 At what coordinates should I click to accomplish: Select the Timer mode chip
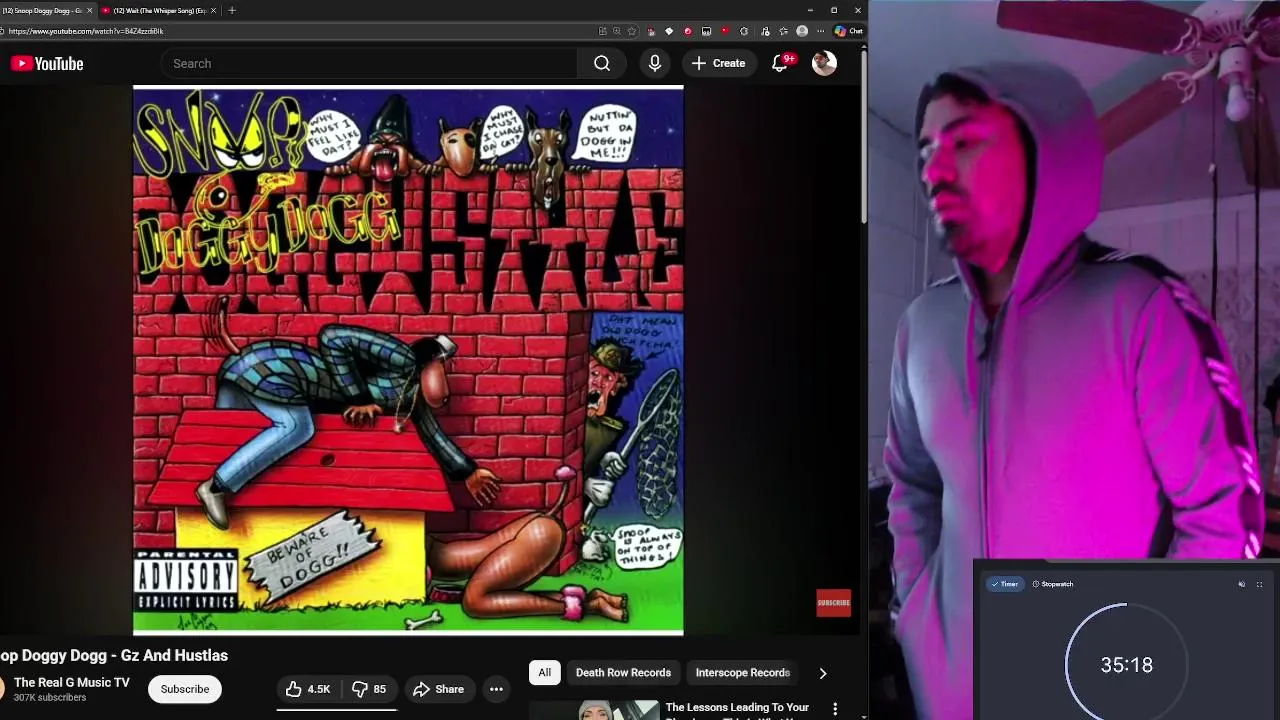click(1005, 584)
